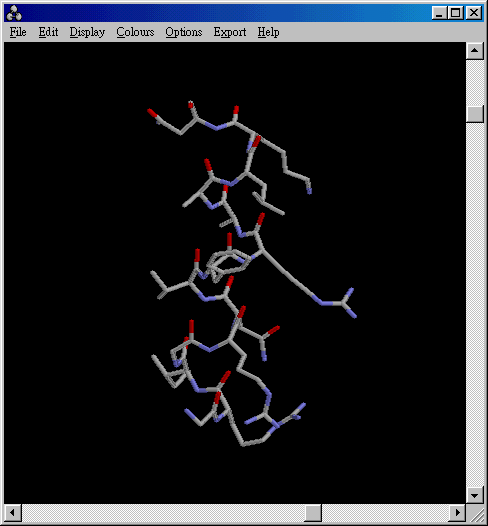
Task: Open the File menu
Action: (x=18, y=32)
